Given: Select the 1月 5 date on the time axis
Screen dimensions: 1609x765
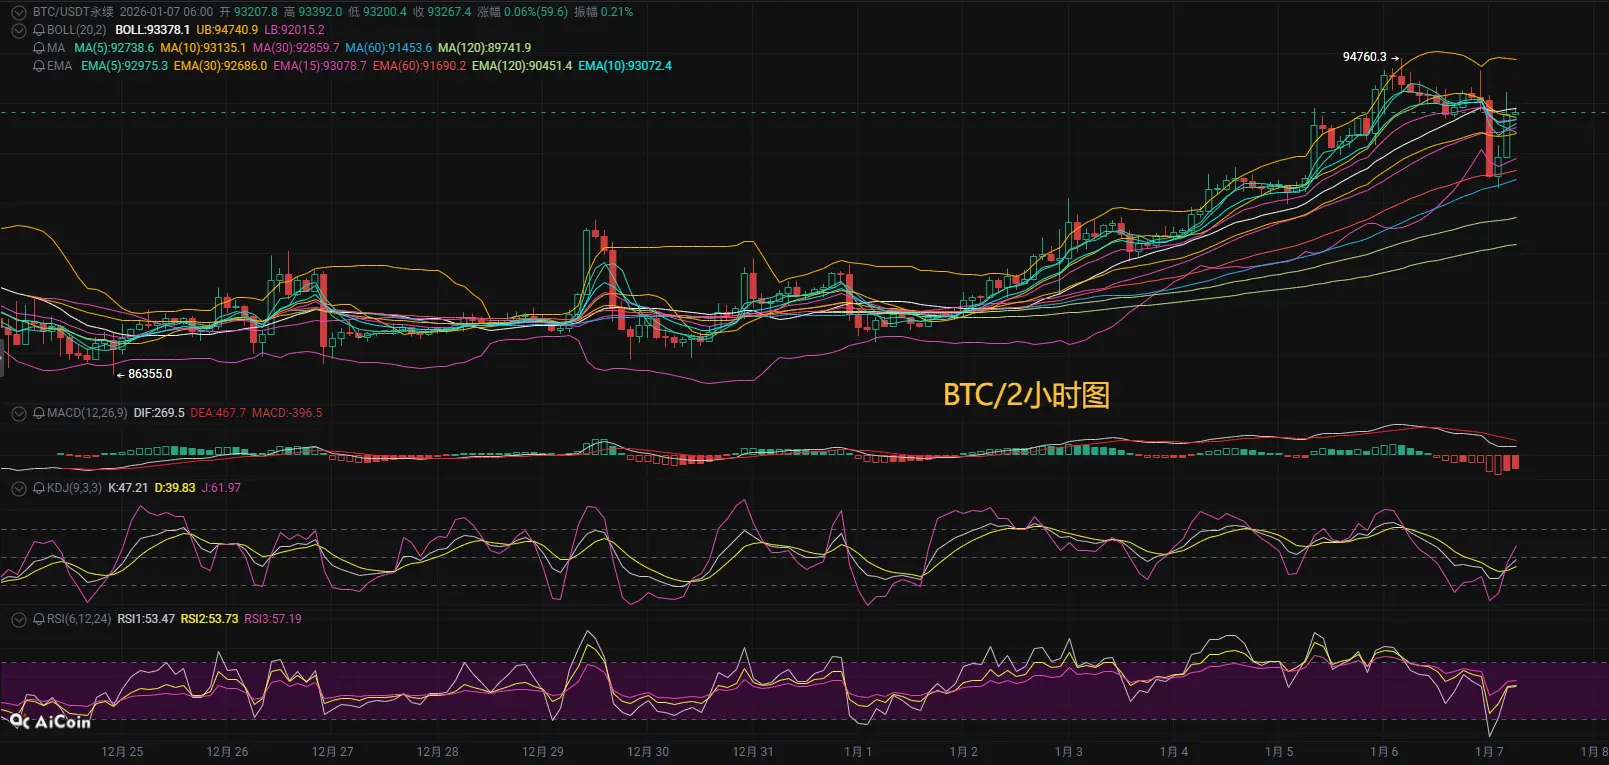Looking at the screenshot, I should 1279,752.
